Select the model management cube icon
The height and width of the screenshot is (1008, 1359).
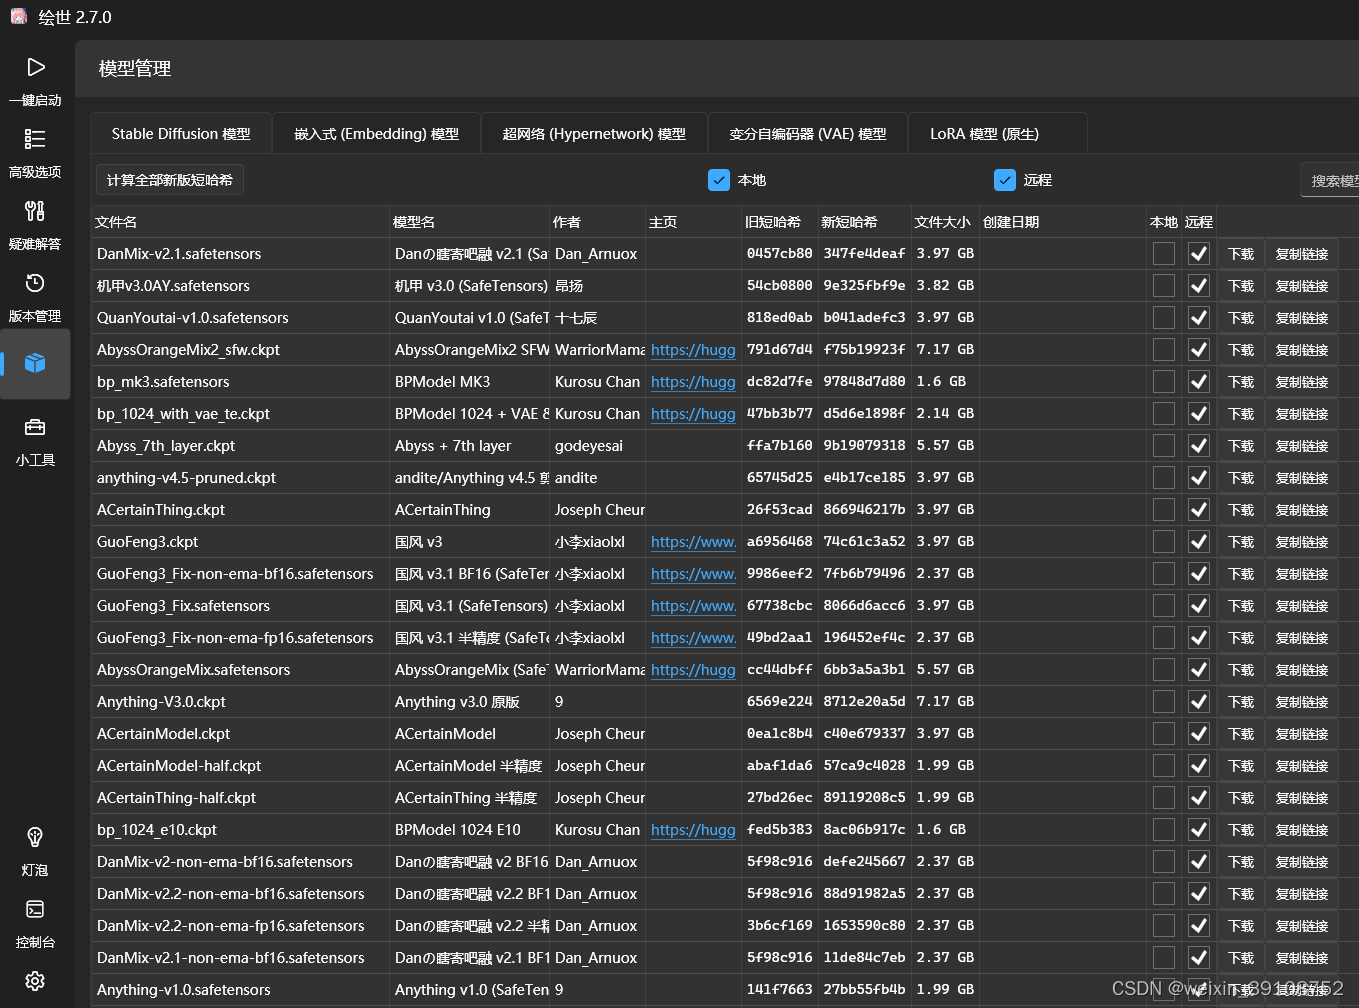pos(35,363)
